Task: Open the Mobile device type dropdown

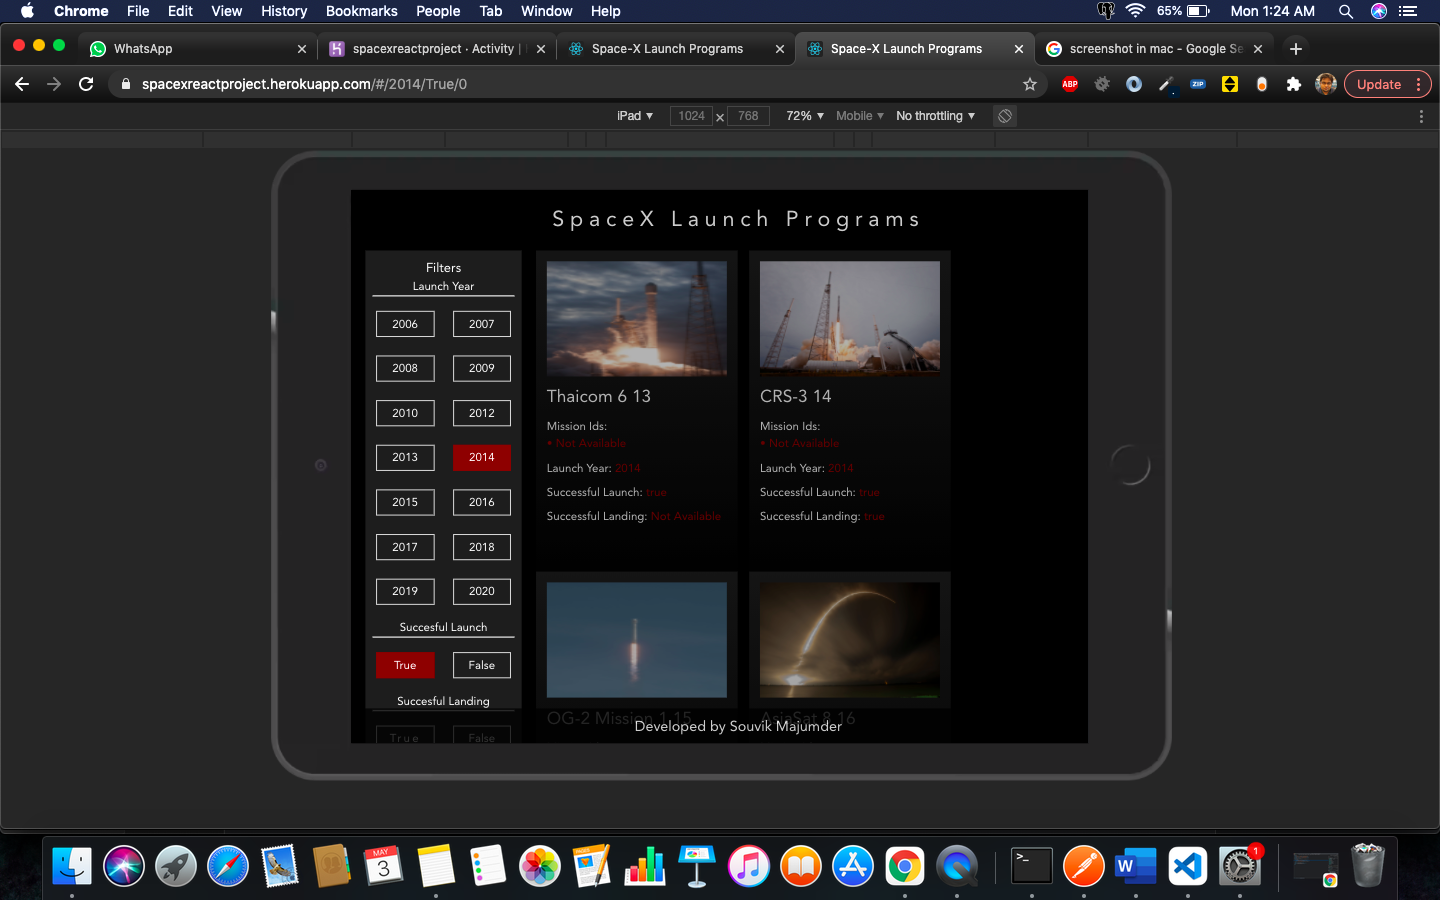Action: [860, 116]
